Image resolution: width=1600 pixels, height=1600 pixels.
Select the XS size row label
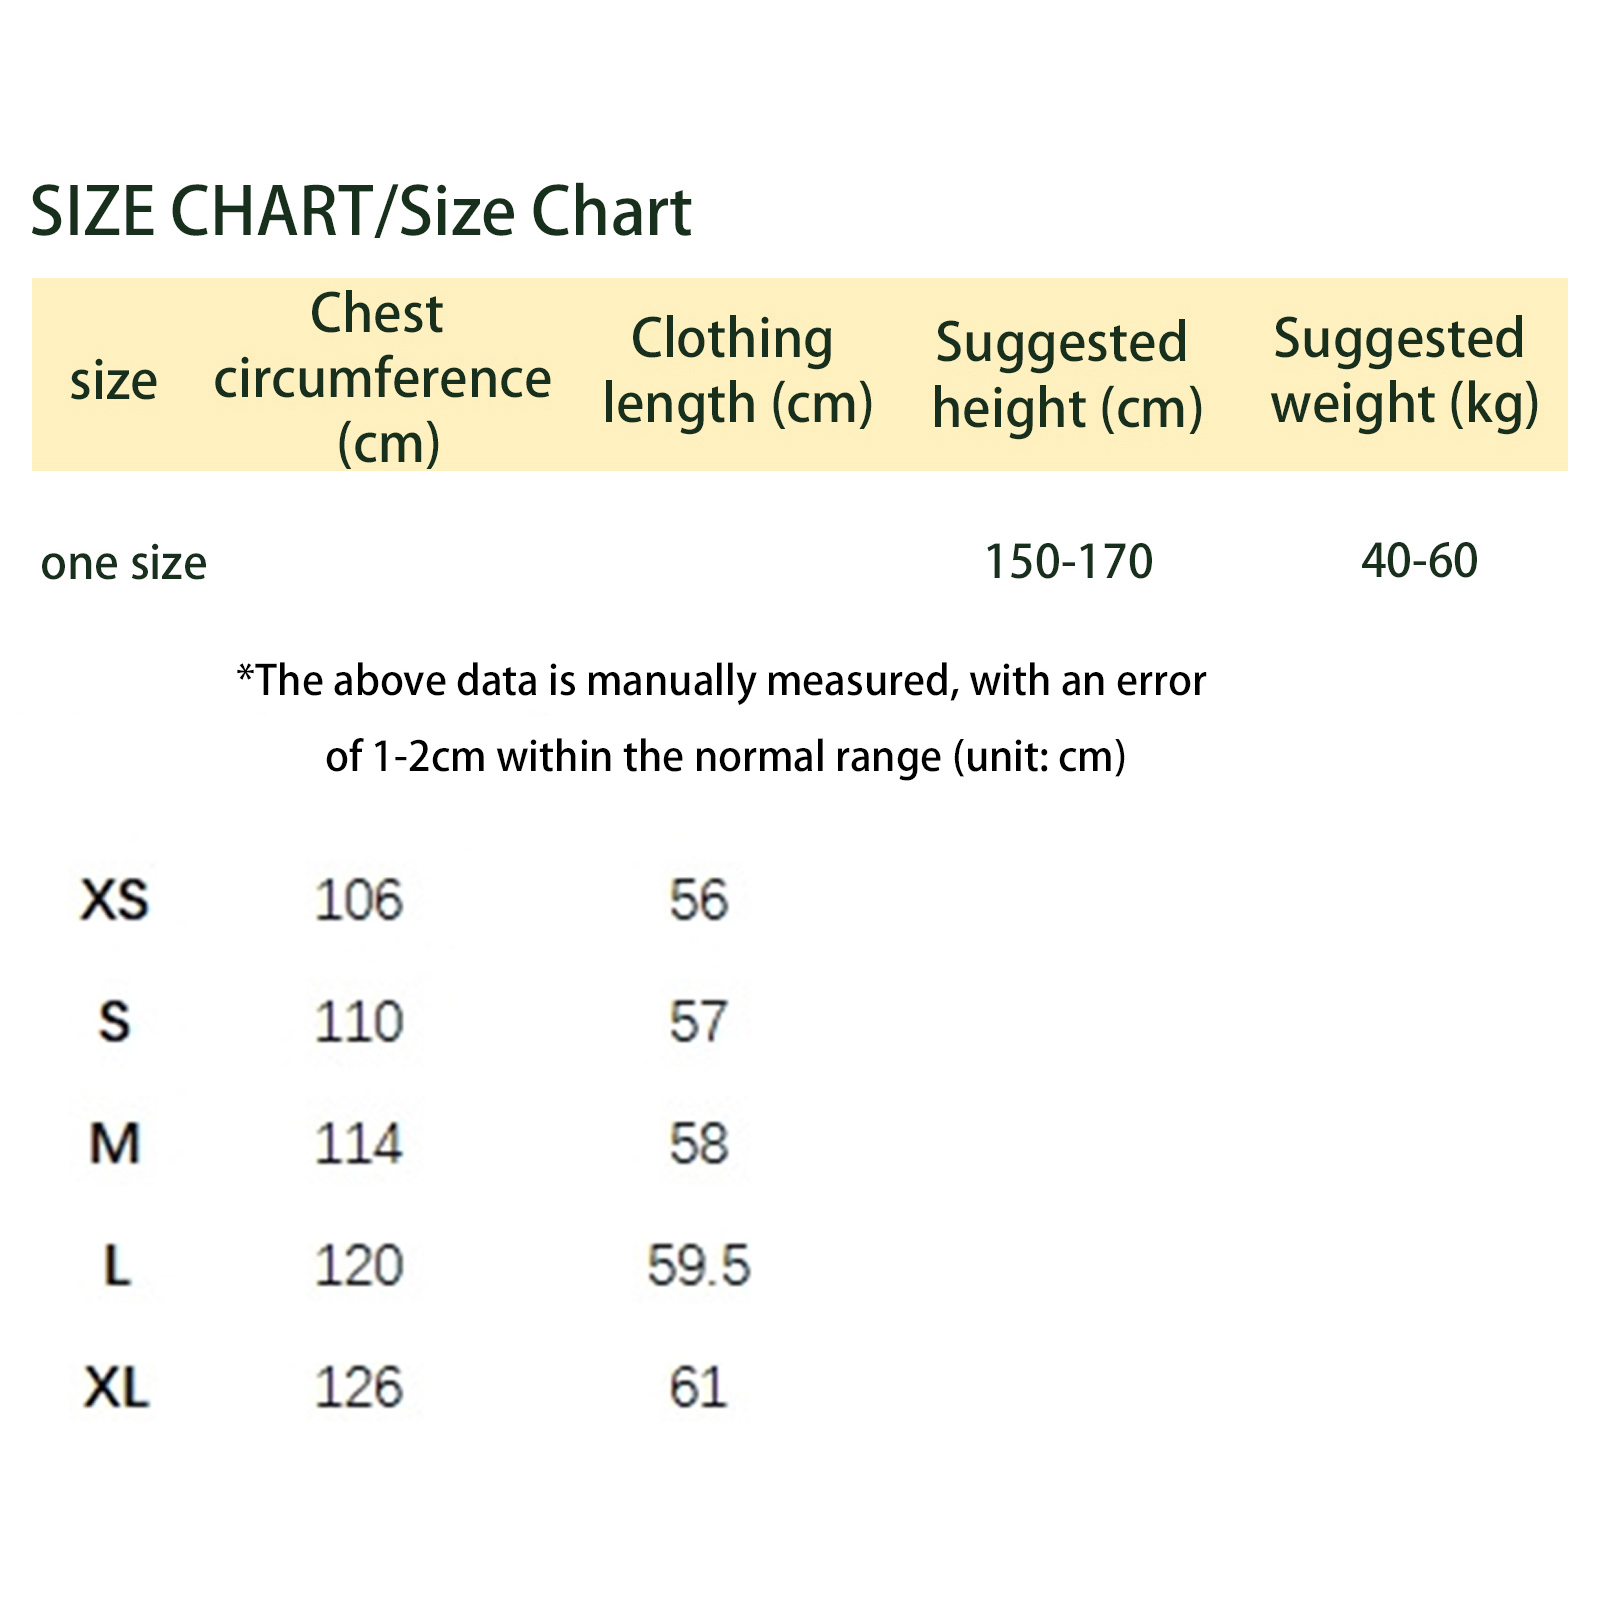115,900
